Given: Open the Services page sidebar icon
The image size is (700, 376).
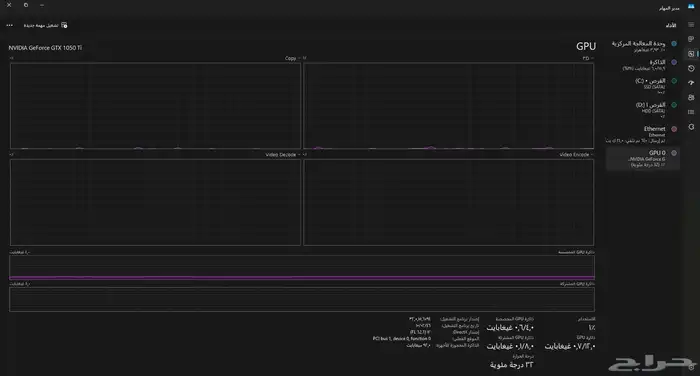Looking at the screenshot, I should click(x=691, y=127).
